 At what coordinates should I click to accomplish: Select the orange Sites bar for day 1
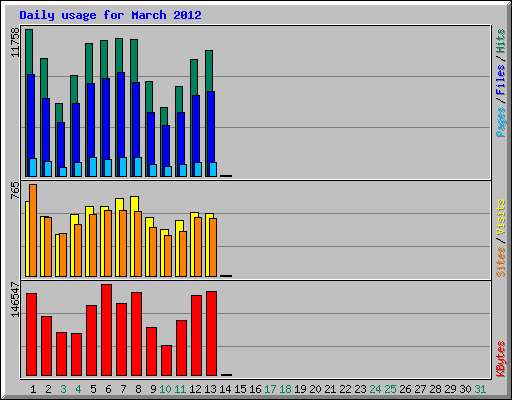pyautogui.click(x=33, y=230)
